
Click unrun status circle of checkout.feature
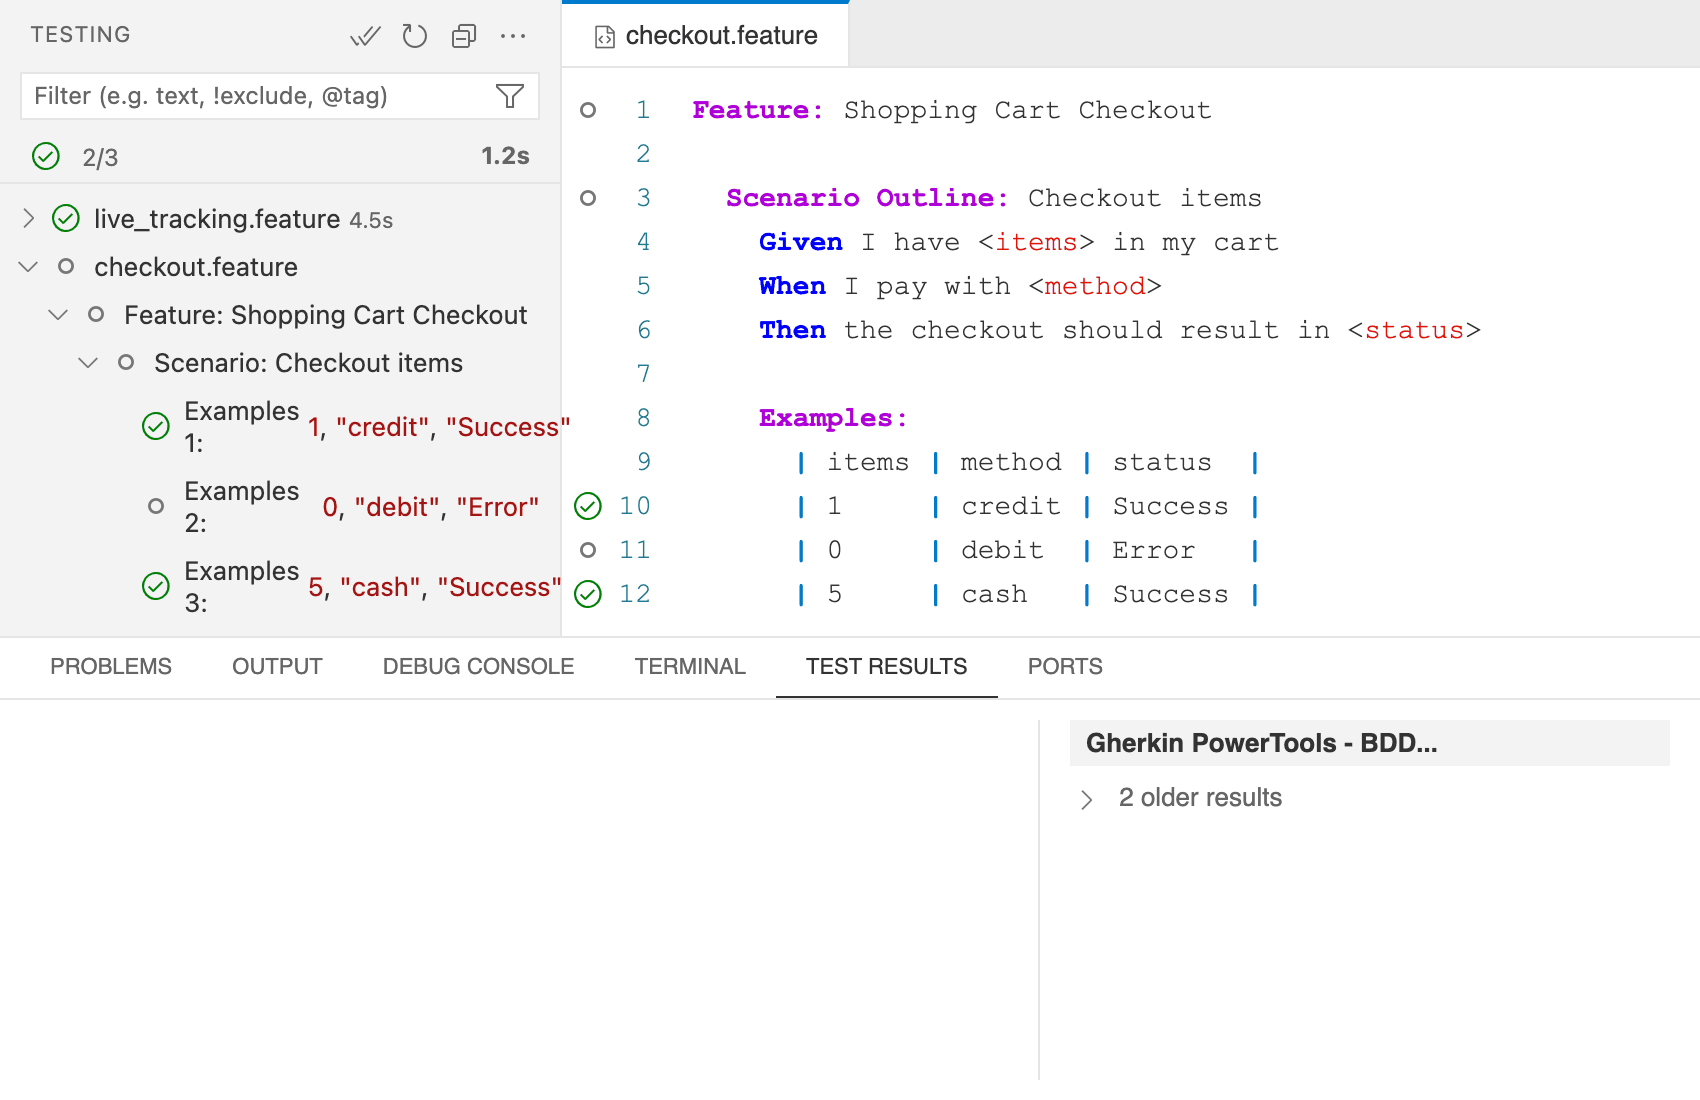pos(66,266)
